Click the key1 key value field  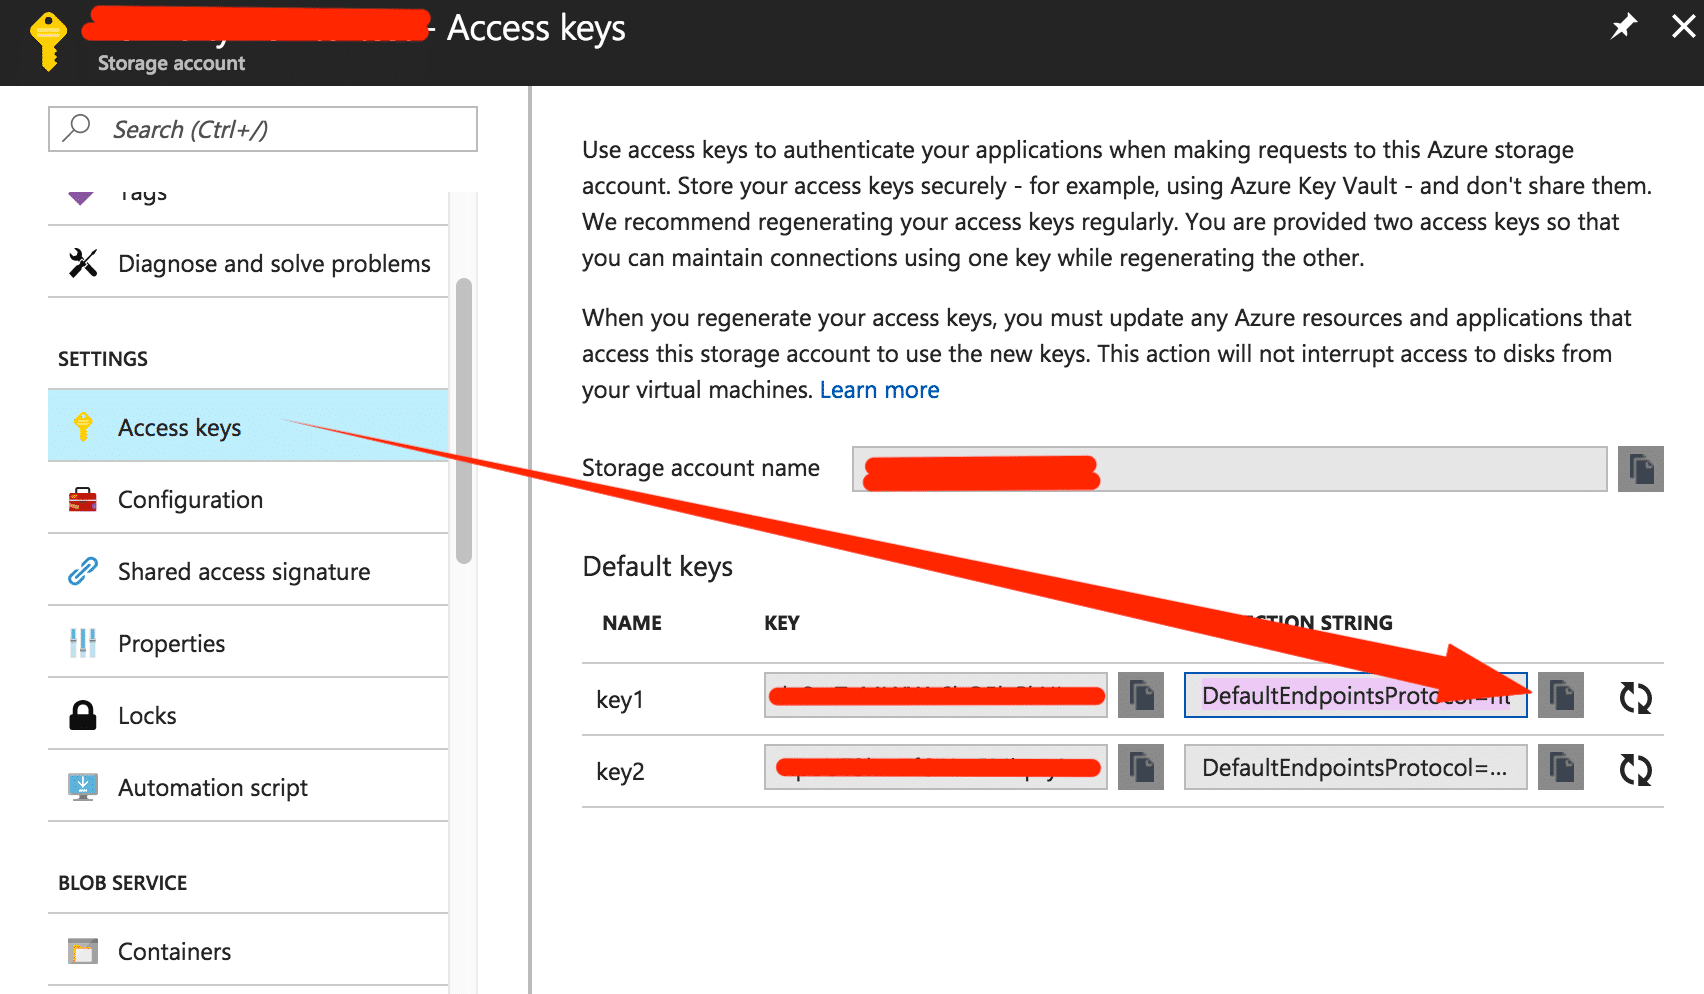935,695
